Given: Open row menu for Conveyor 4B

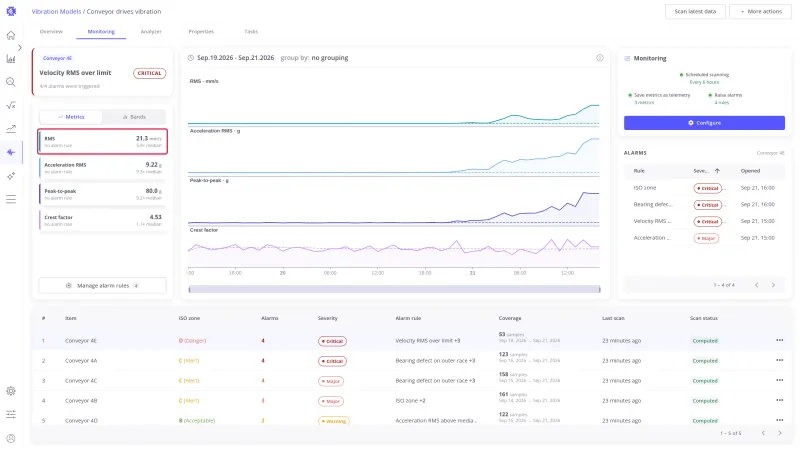Looking at the screenshot, I should (x=780, y=401).
